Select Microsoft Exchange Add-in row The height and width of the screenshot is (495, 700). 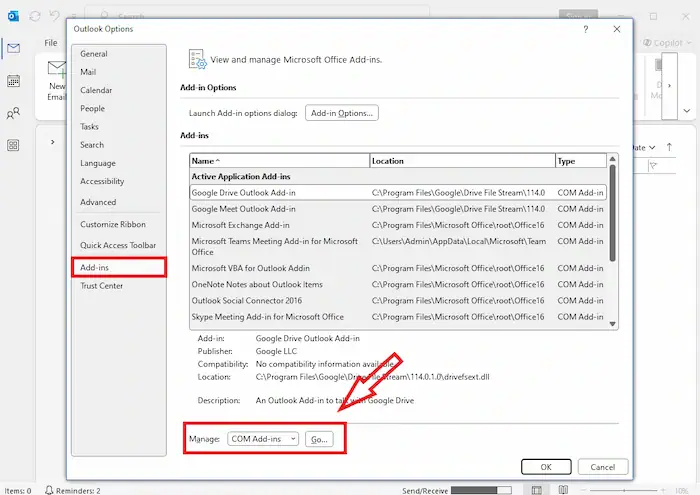pyautogui.click(x=398, y=225)
